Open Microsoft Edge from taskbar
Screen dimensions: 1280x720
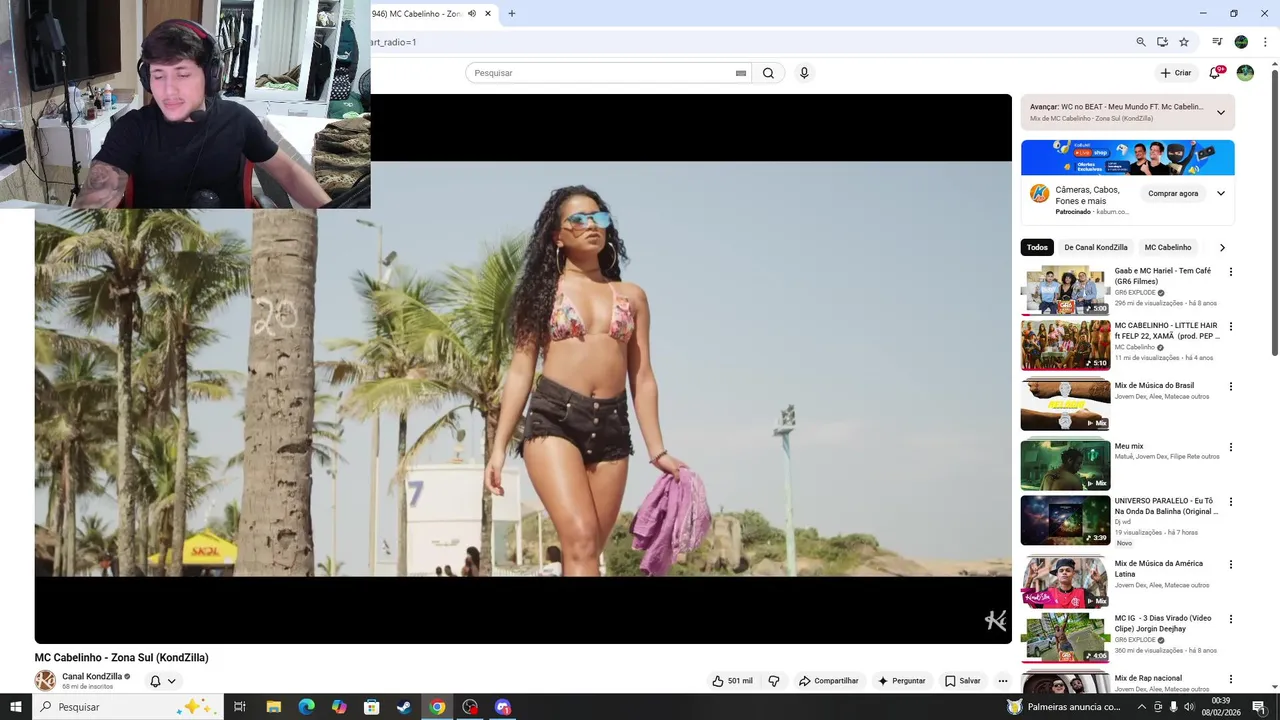coord(306,707)
